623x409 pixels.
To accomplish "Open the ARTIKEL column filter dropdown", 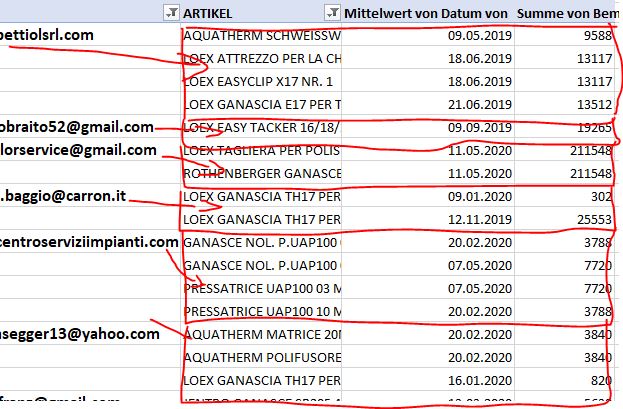I will pyautogui.click(x=332, y=13).
